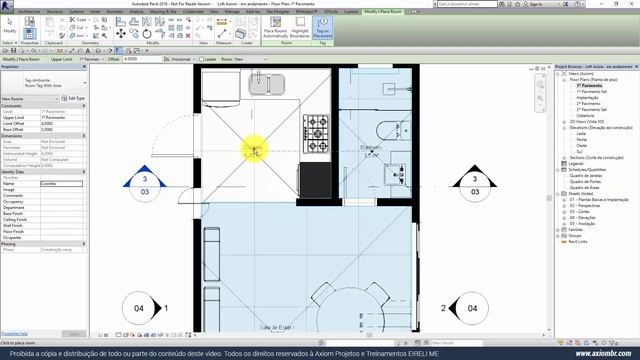Screen dimensions: 640x360
Task: Select sheet 03 - Cortes
Action: (580, 212)
